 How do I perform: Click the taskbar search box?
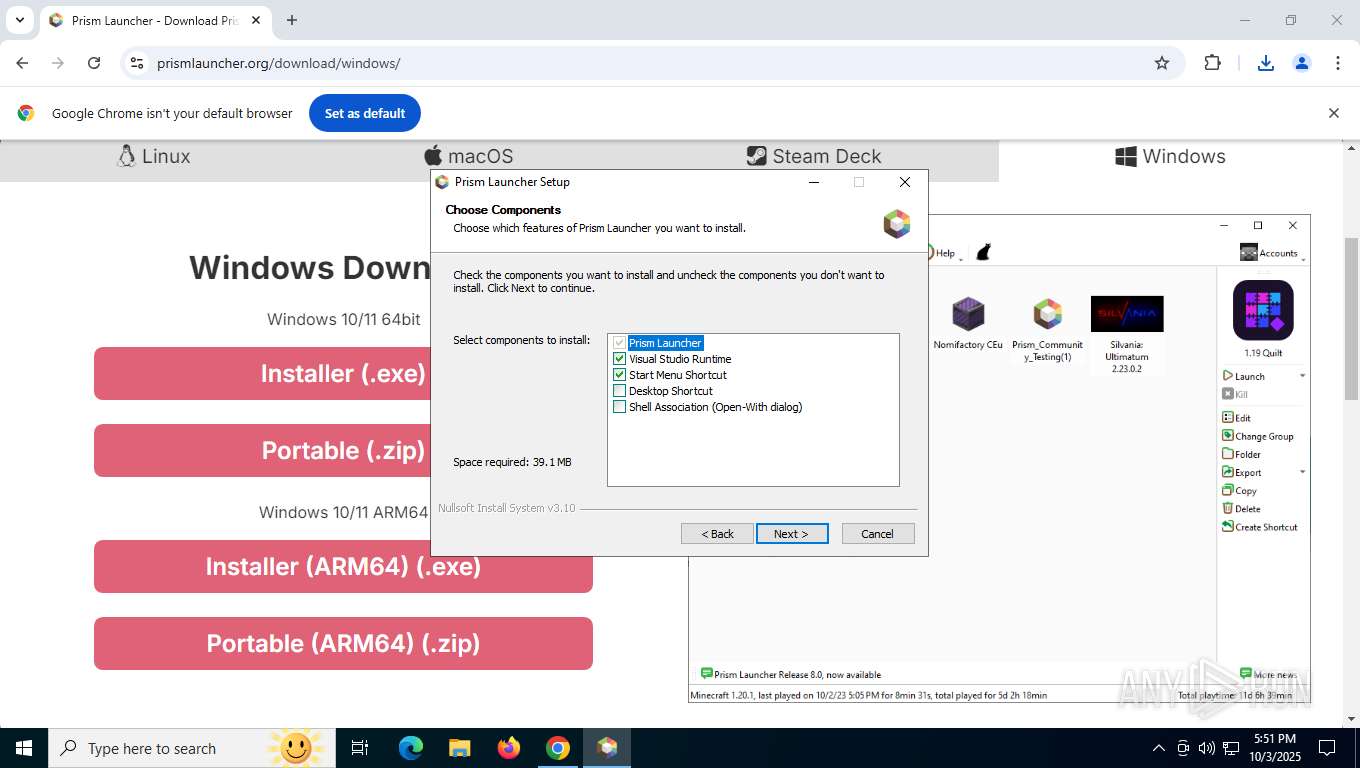pos(190,748)
